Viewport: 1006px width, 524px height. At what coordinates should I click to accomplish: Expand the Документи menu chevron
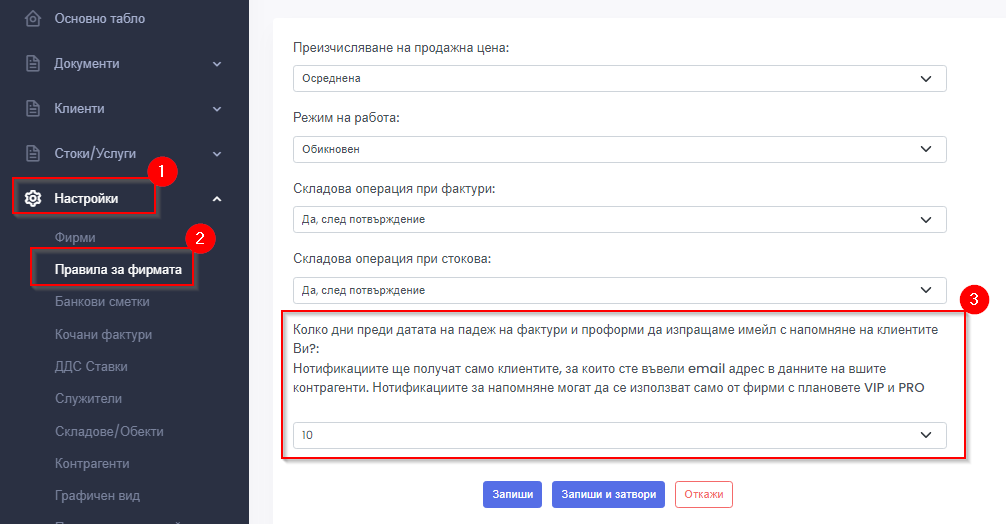click(217, 64)
